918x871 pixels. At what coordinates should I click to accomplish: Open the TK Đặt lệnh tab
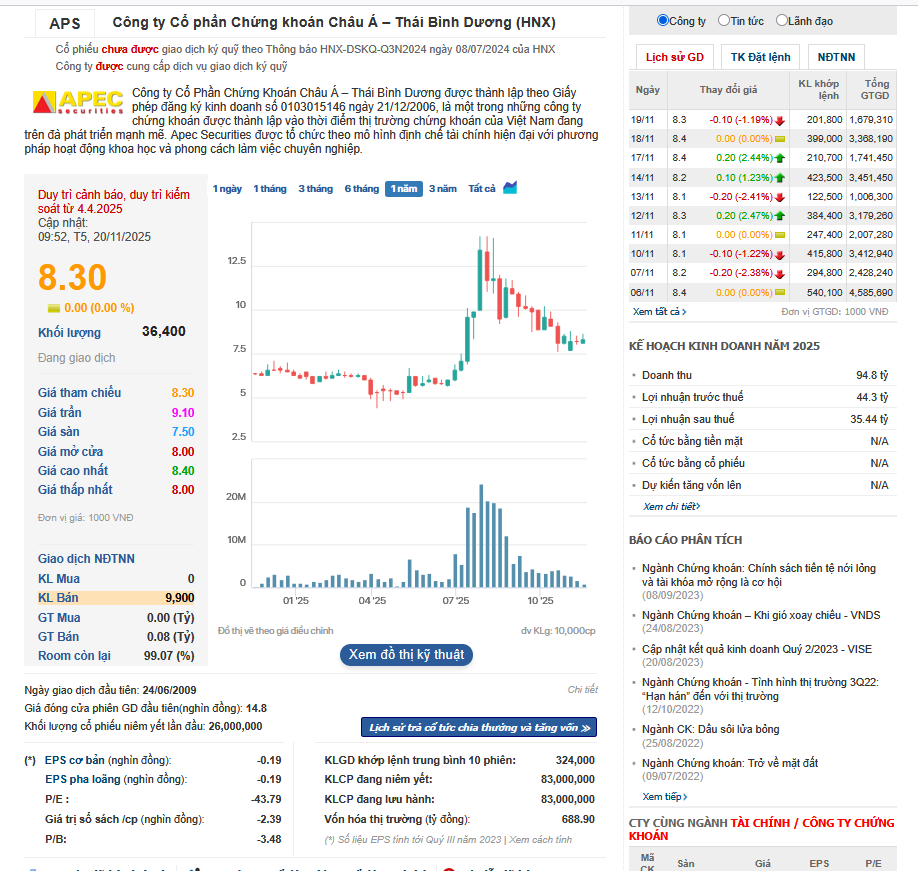coord(761,57)
